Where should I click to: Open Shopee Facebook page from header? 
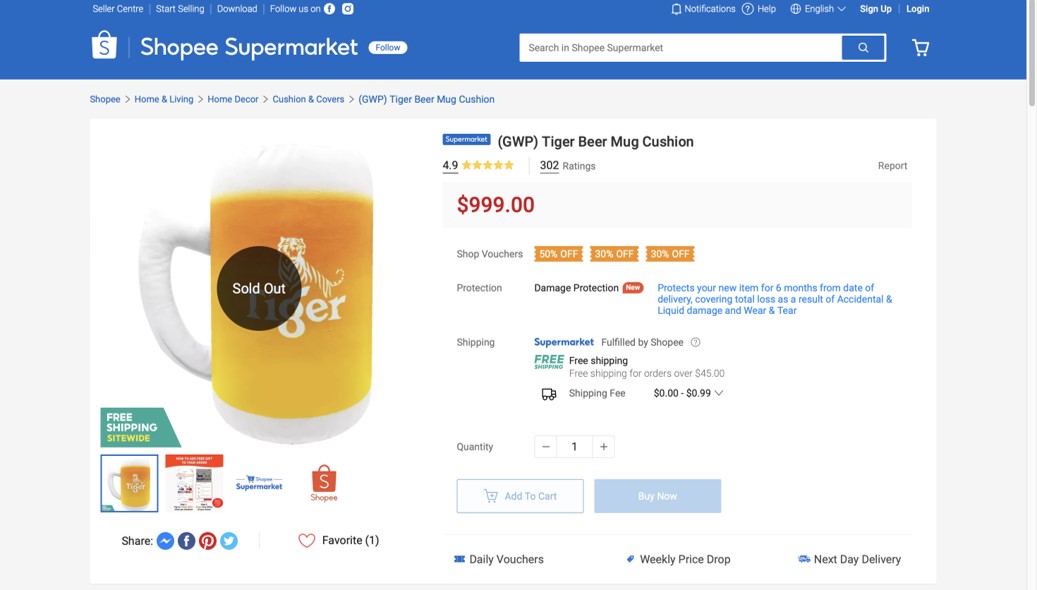tap(329, 9)
